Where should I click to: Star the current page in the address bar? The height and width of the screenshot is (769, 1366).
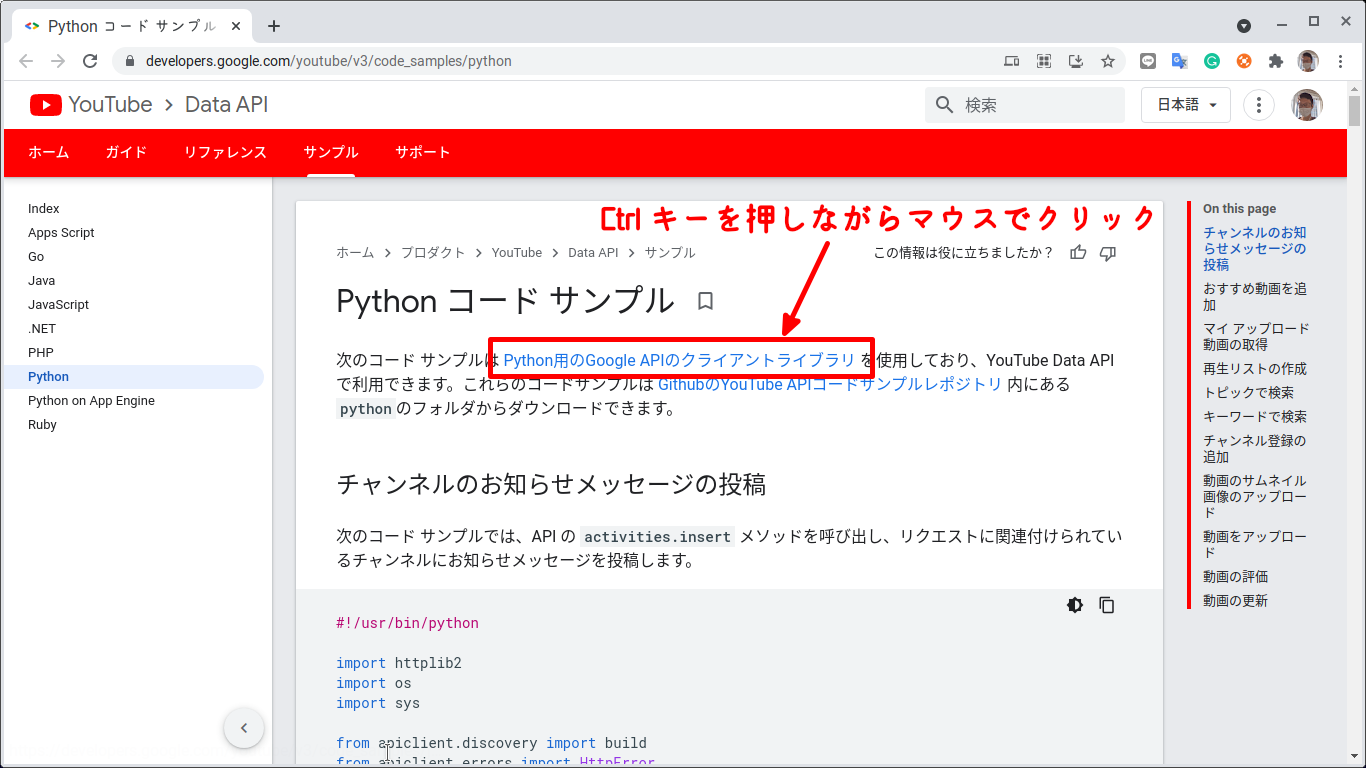[x=1107, y=61]
